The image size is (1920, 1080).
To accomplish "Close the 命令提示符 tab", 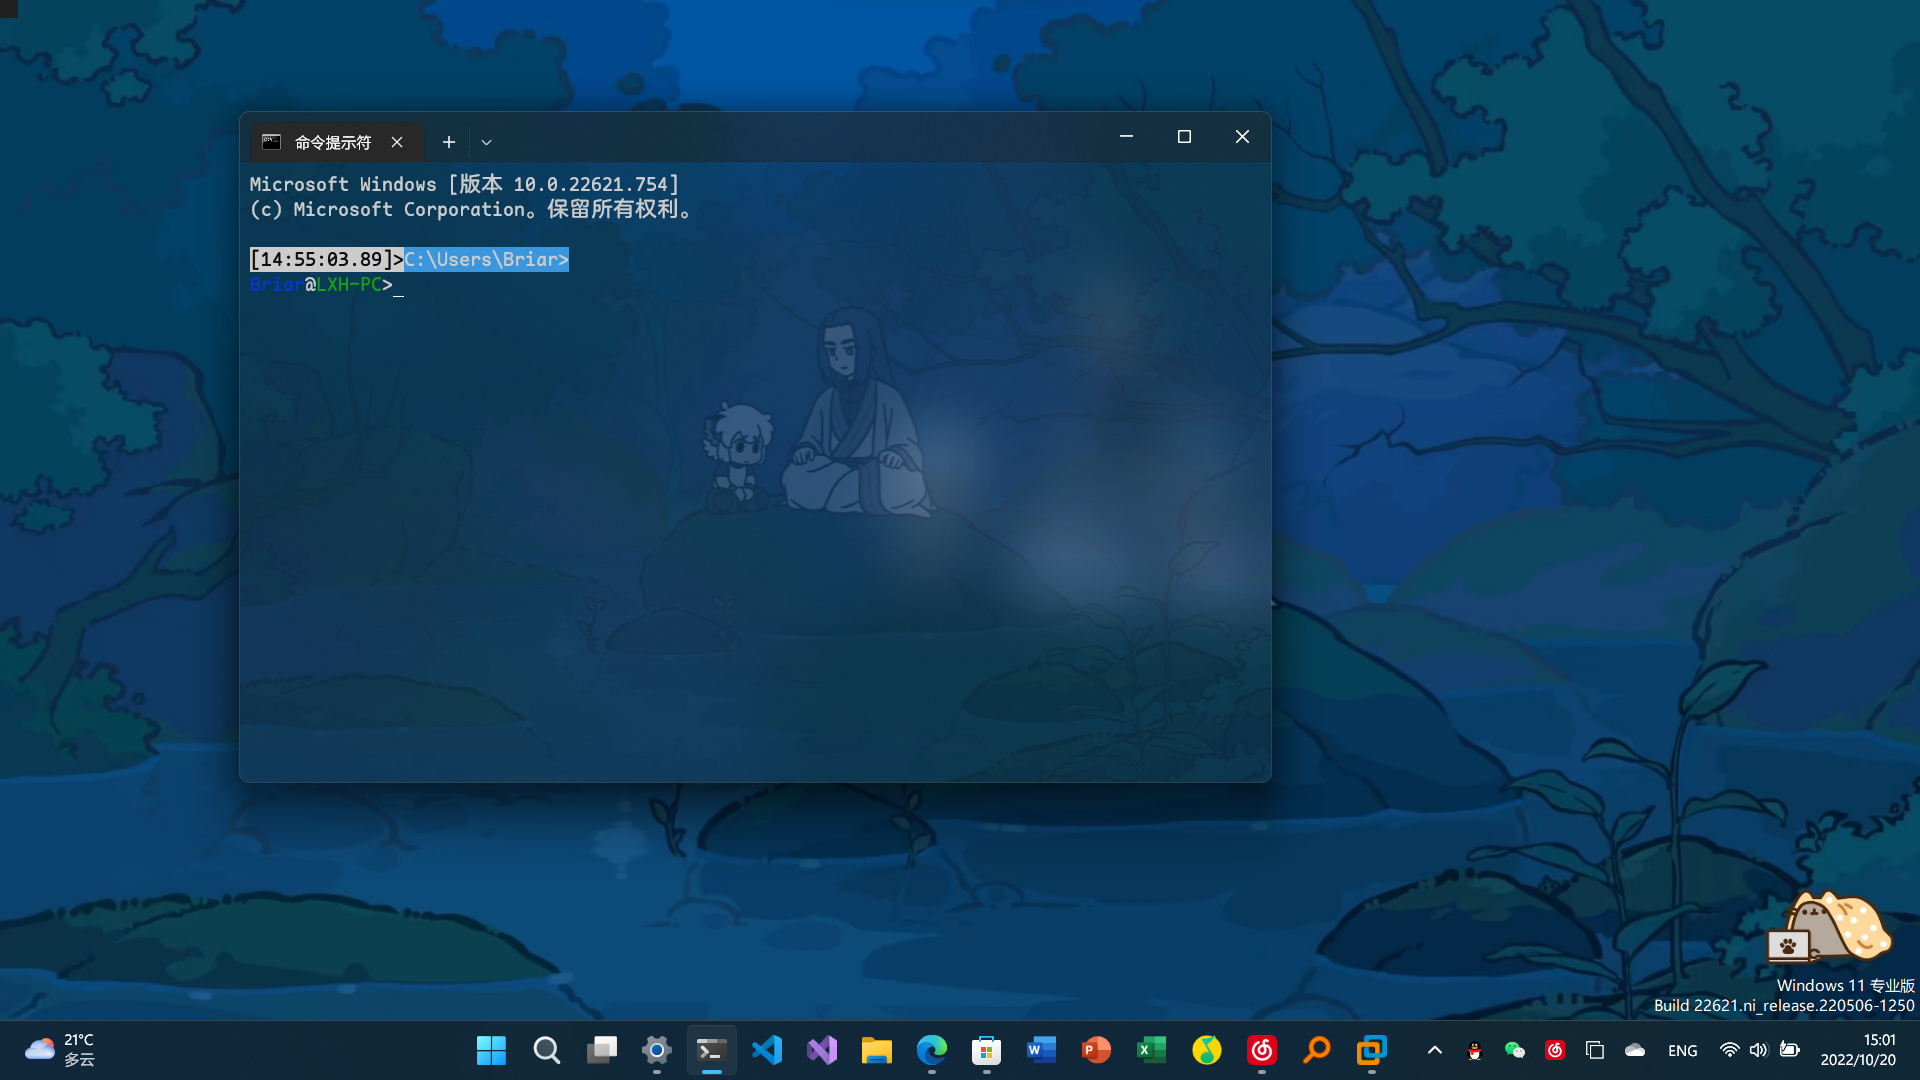I will click(396, 142).
